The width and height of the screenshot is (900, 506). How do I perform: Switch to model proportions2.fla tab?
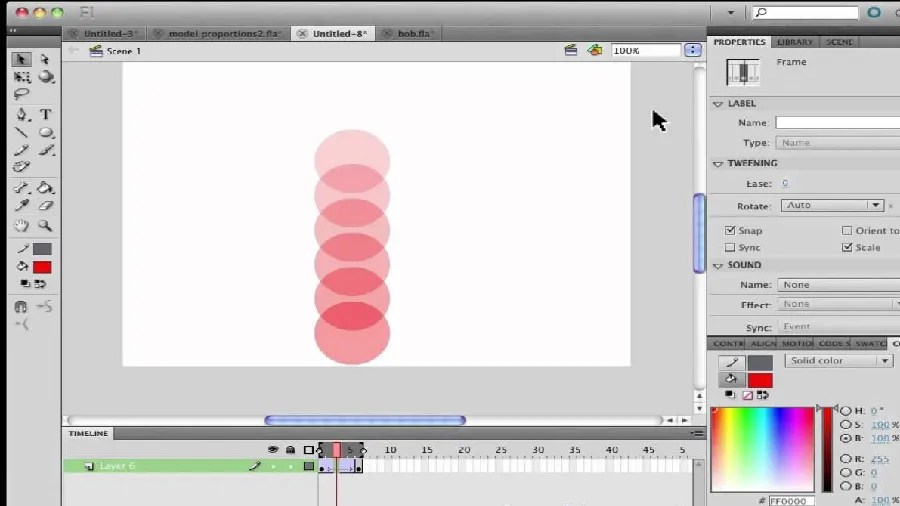point(218,33)
